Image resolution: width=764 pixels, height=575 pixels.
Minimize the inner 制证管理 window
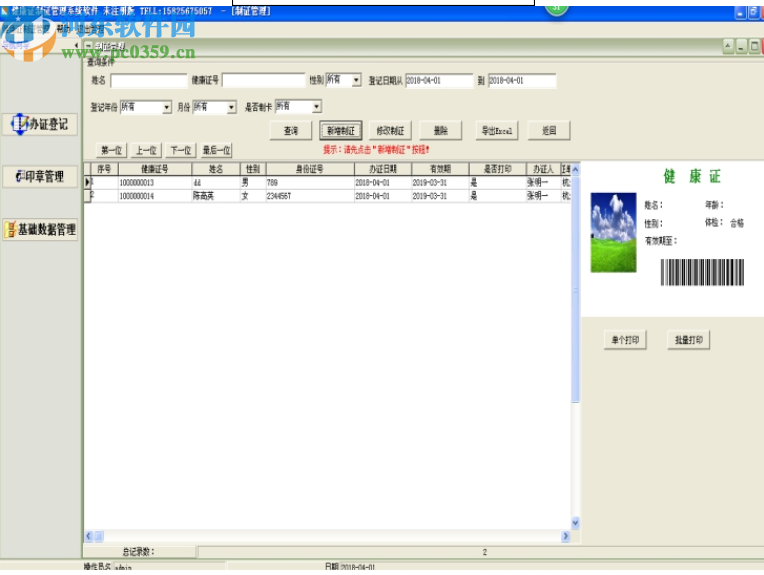point(741,47)
